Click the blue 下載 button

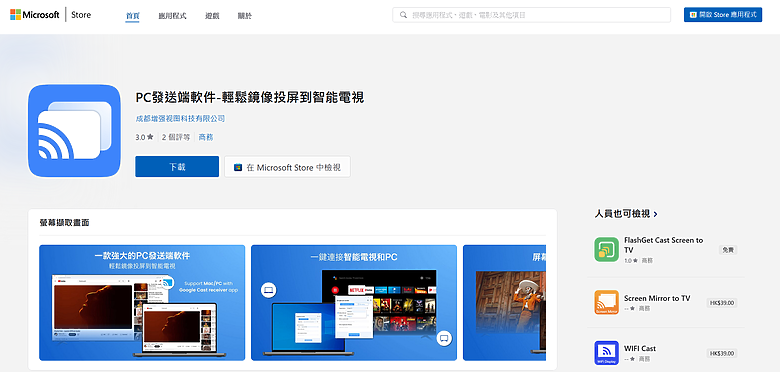pyautogui.click(x=177, y=167)
